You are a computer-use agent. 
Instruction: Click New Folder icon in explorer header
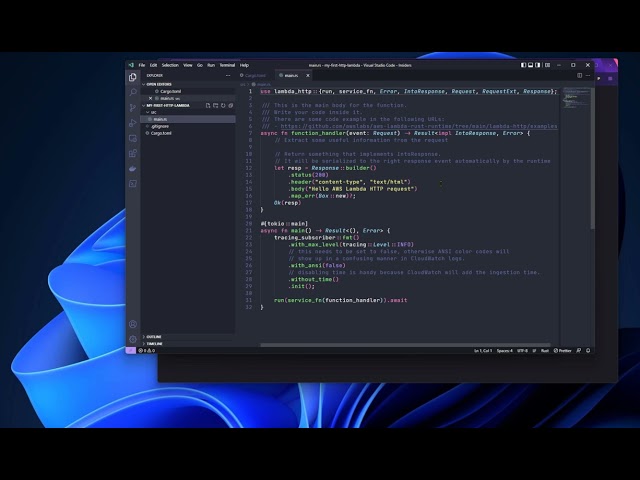coord(216,106)
